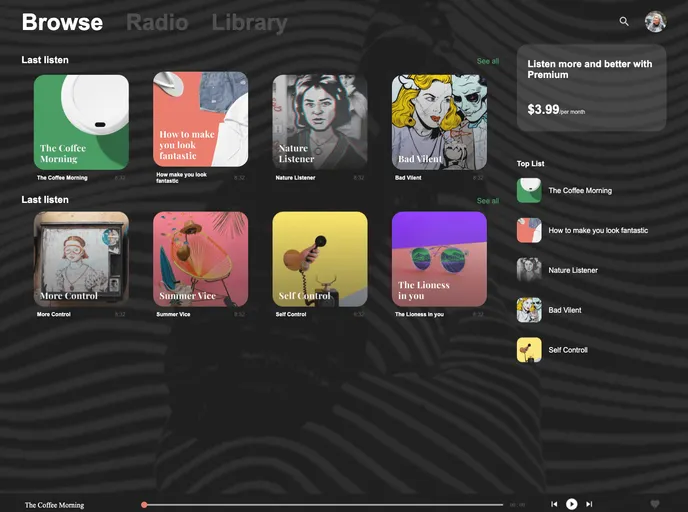Click Bad Vilent text in Top List
The image size is (688, 512).
point(565,310)
